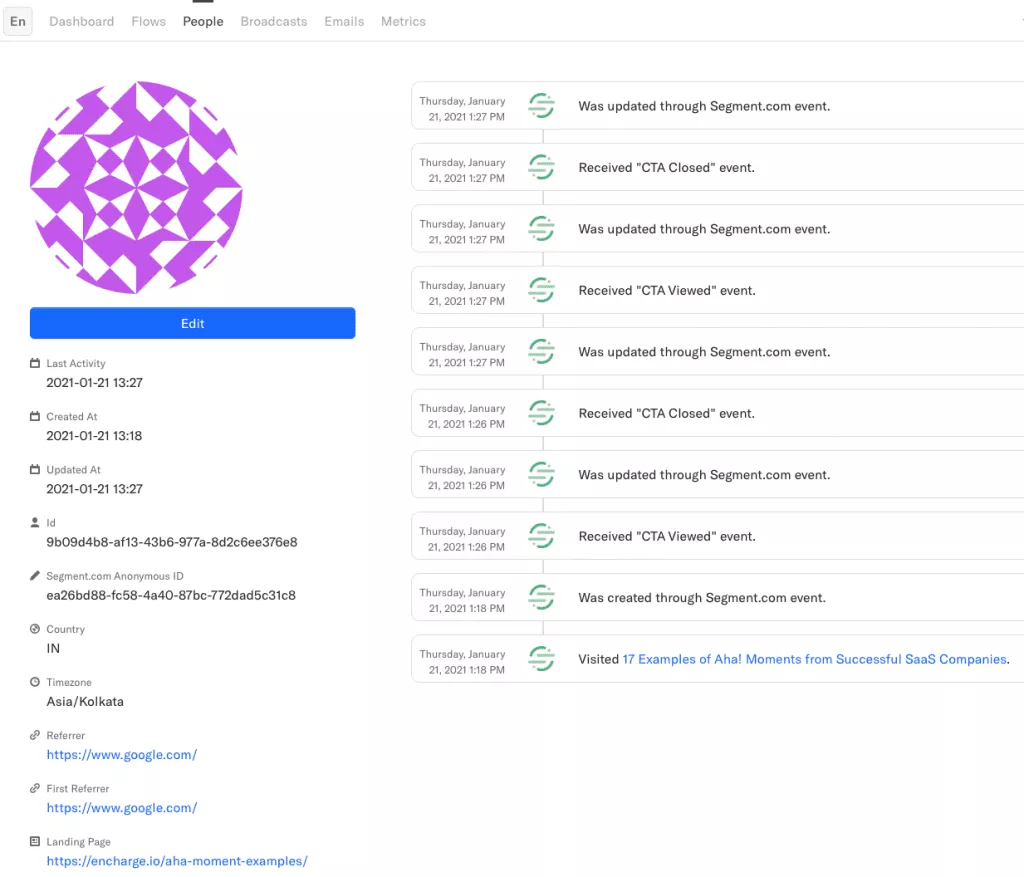Screen dimensions: 1024x877
Task: Select the People tab
Action: click(203, 22)
